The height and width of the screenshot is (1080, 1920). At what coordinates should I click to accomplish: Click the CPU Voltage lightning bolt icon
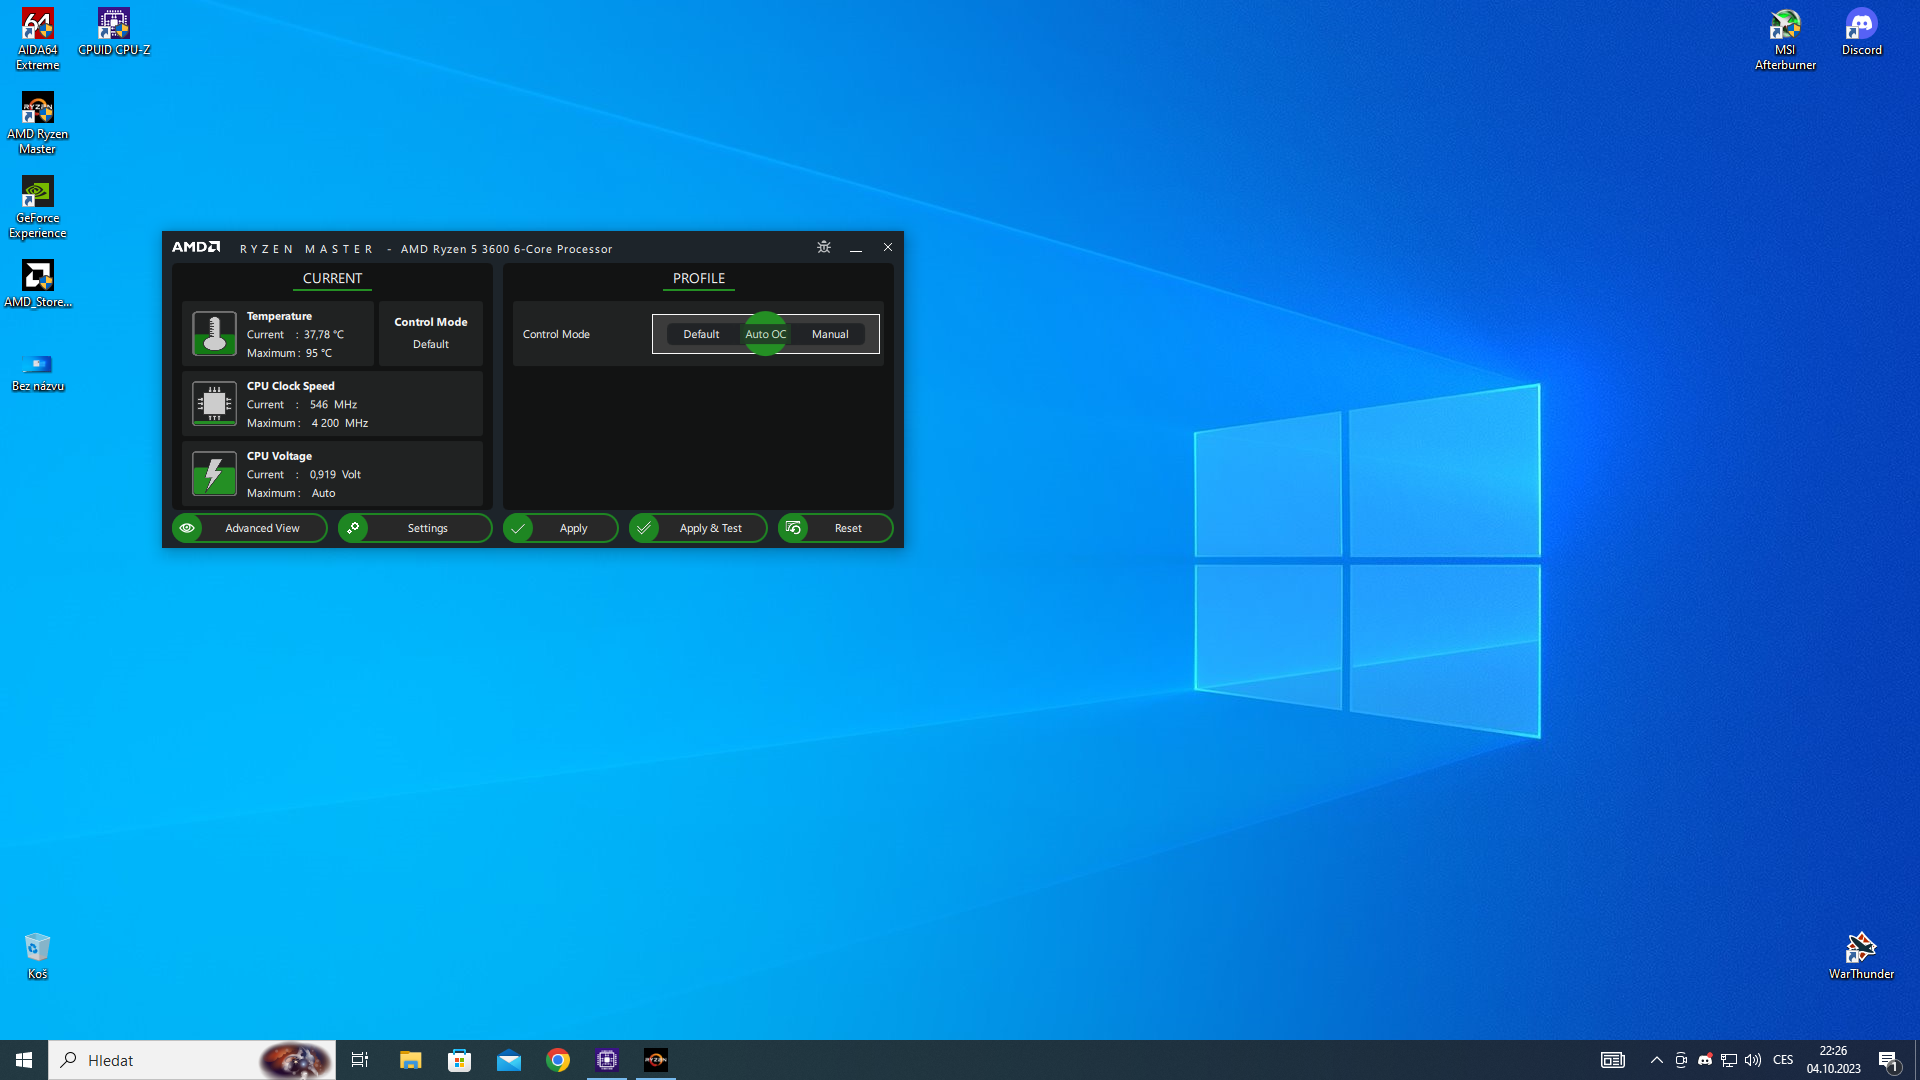(x=214, y=474)
